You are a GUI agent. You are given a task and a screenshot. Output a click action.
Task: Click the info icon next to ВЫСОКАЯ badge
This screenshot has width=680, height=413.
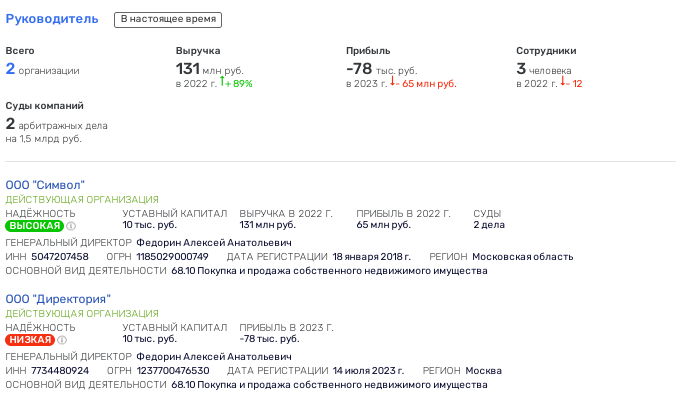(71, 226)
